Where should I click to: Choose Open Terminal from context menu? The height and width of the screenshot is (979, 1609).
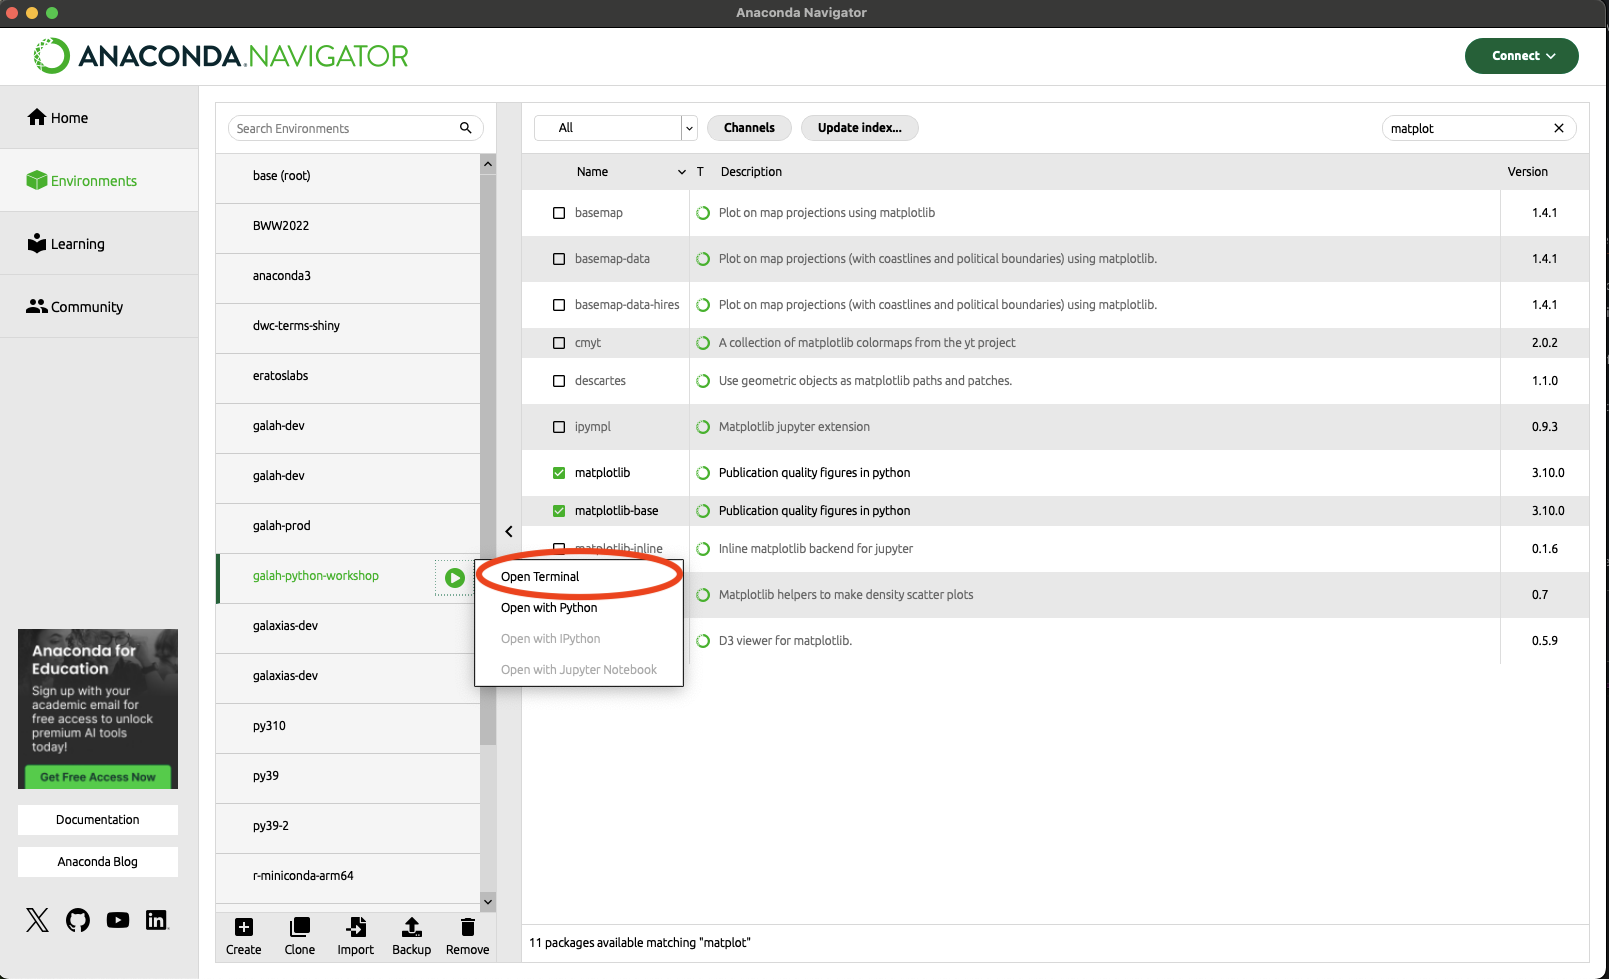[540, 577]
